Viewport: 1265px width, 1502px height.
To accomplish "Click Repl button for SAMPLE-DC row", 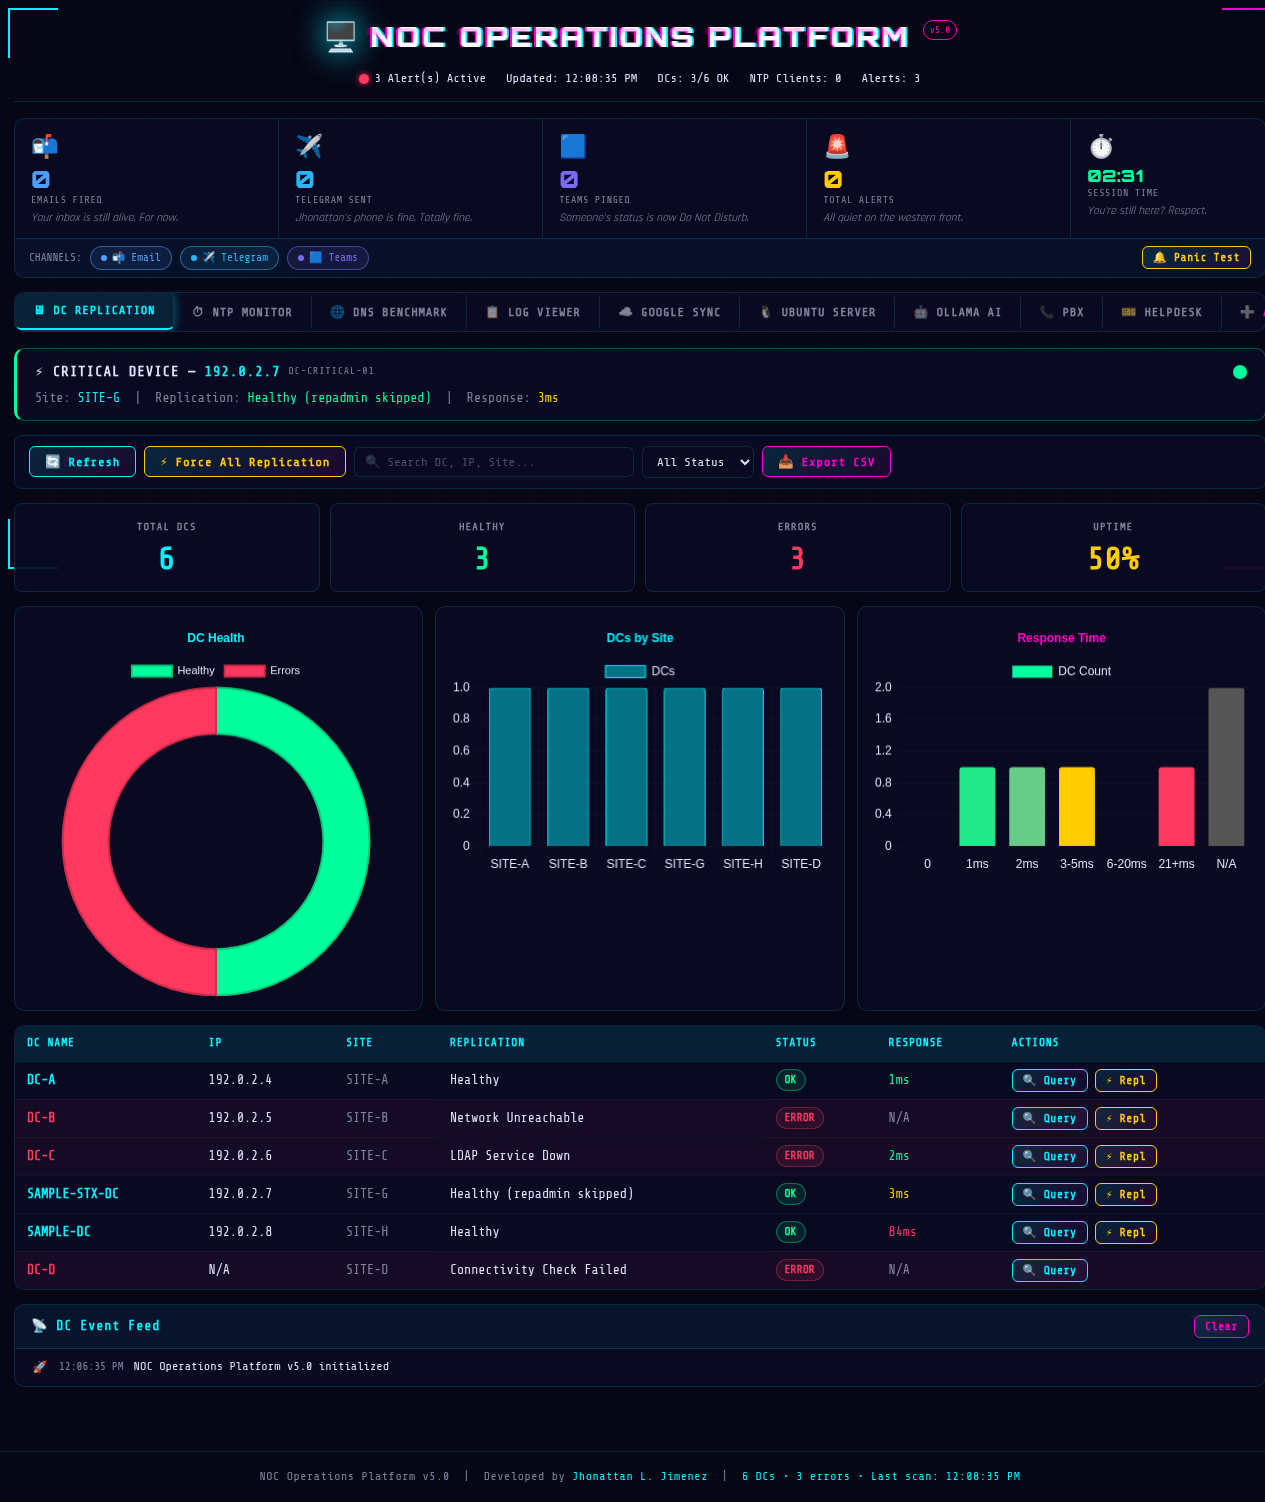I will (1125, 1232).
